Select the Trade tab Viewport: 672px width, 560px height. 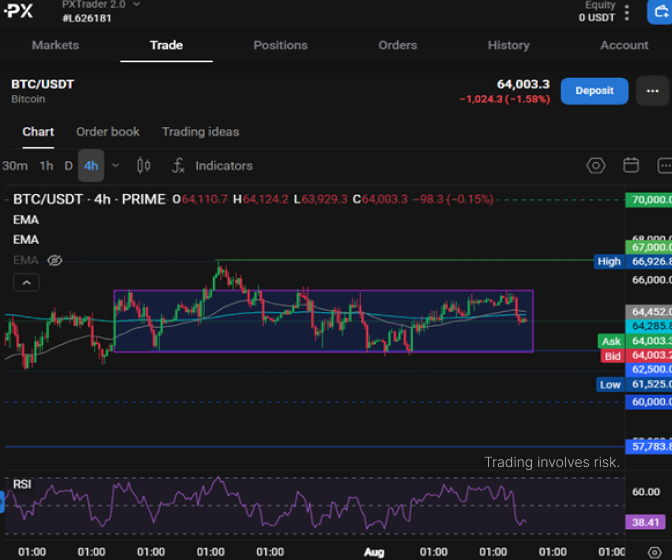[166, 45]
